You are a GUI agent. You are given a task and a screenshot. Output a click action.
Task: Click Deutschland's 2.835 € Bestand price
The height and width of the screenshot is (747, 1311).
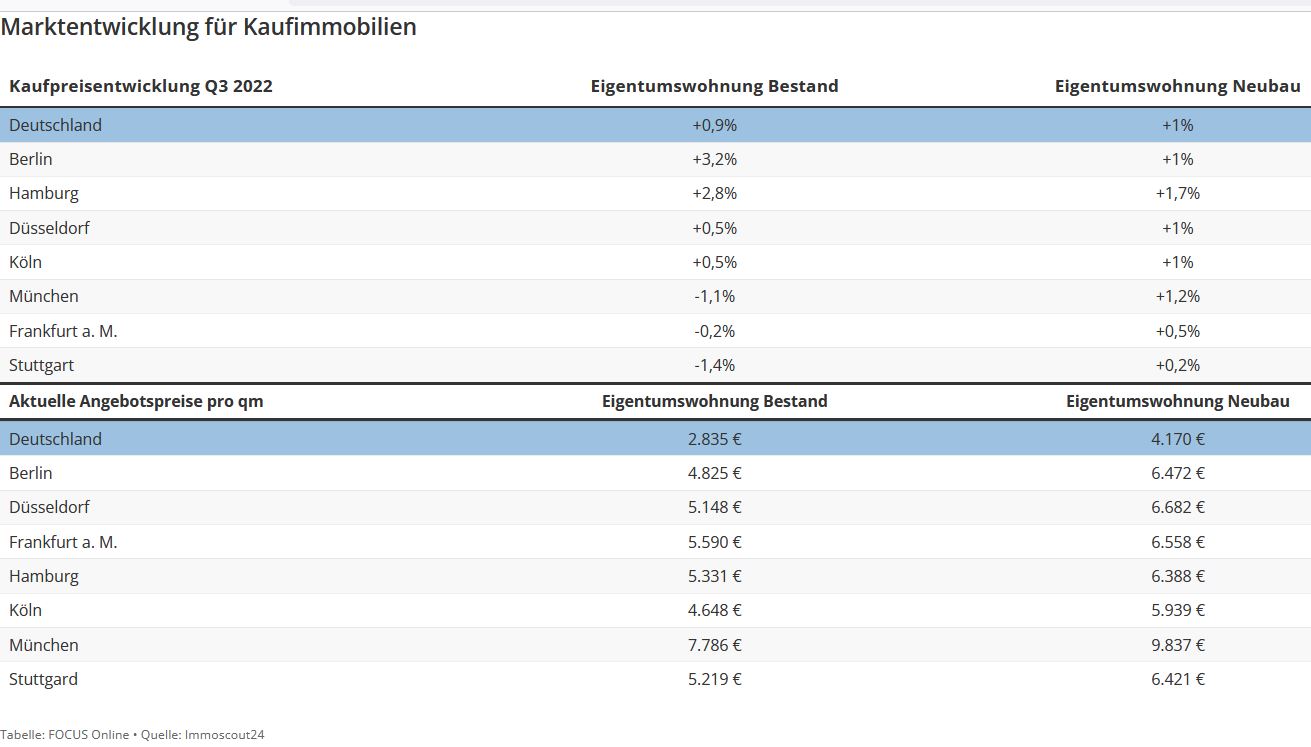coord(714,439)
